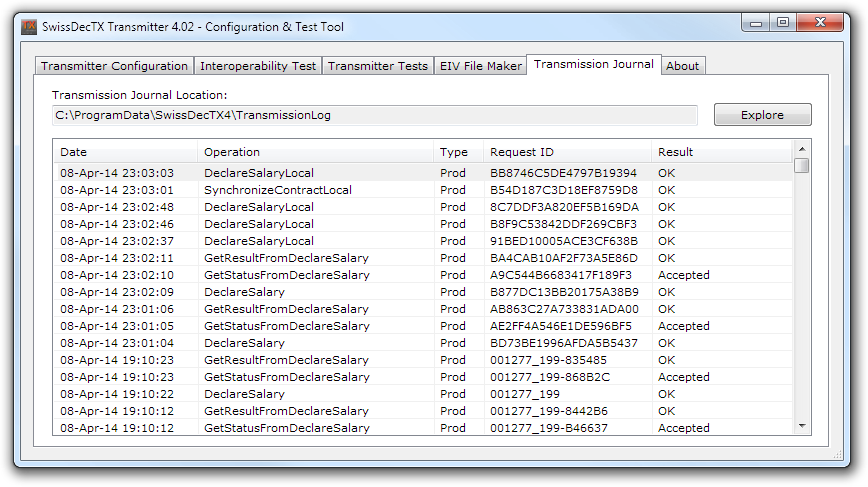
Task: Click the Type column header
Action: (x=457, y=152)
